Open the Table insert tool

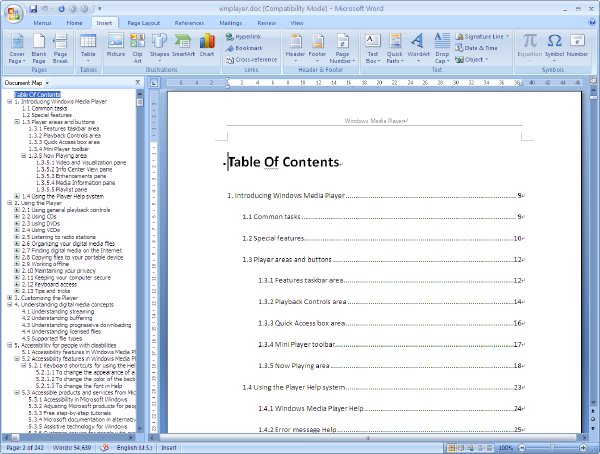point(88,49)
